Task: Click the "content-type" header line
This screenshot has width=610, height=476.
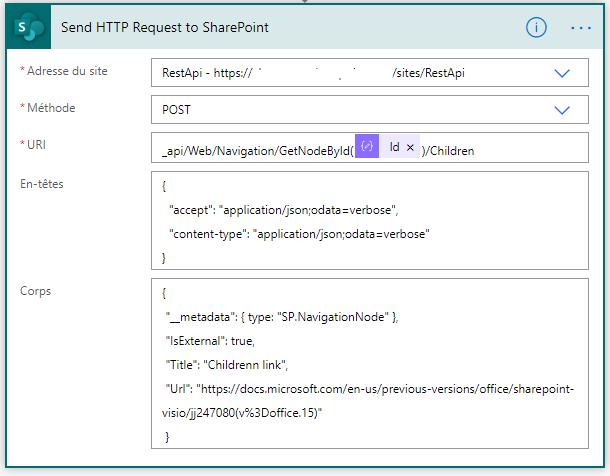Action: tap(299, 234)
